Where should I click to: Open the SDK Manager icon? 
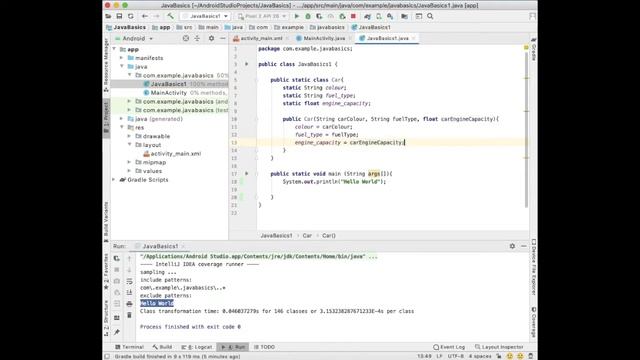pos(390,16)
